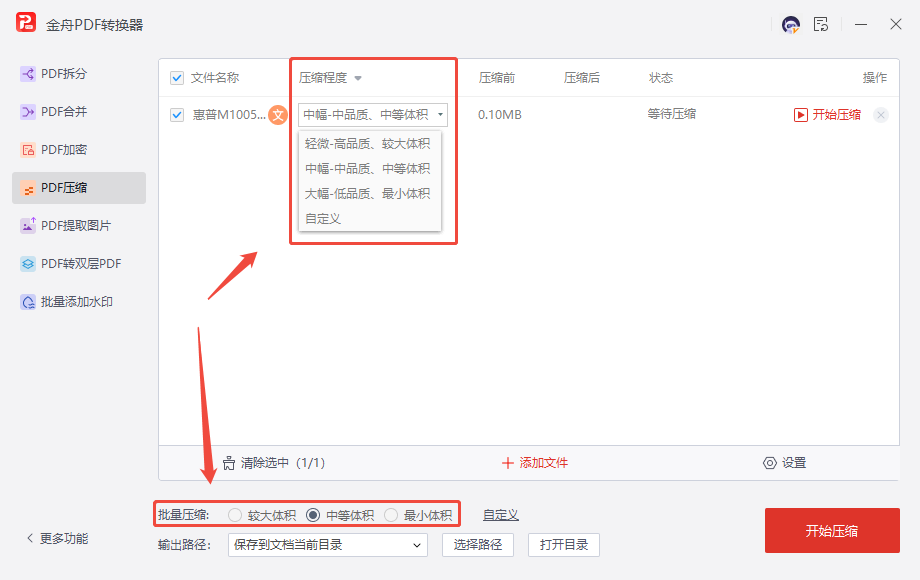Switch to the PDF合并 sidebar tab
The height and width of the screenshot is (580, 920).
(x=79, y=111)
